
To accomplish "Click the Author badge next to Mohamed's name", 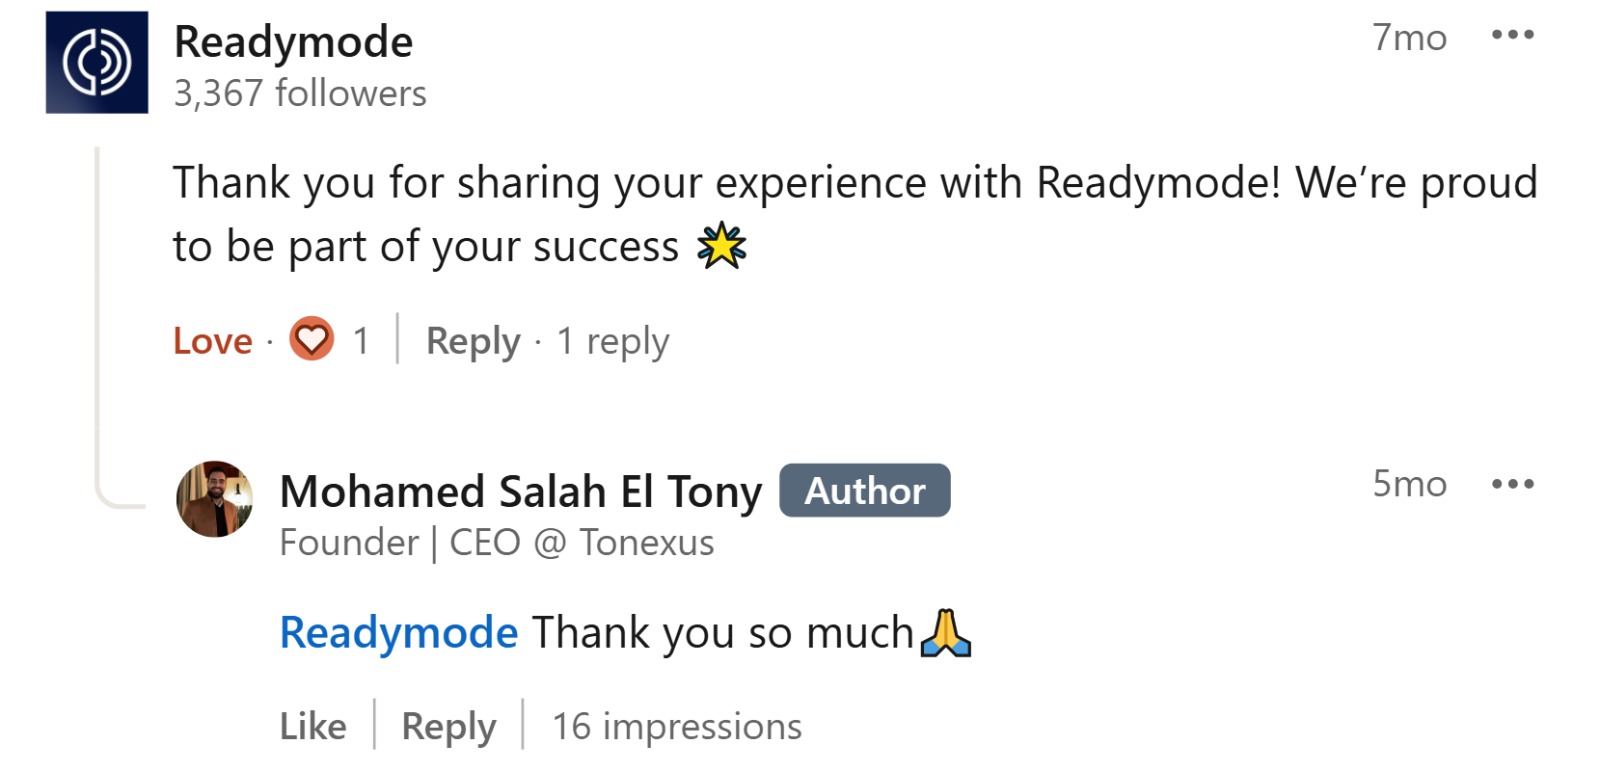I will tap(864, 490).
